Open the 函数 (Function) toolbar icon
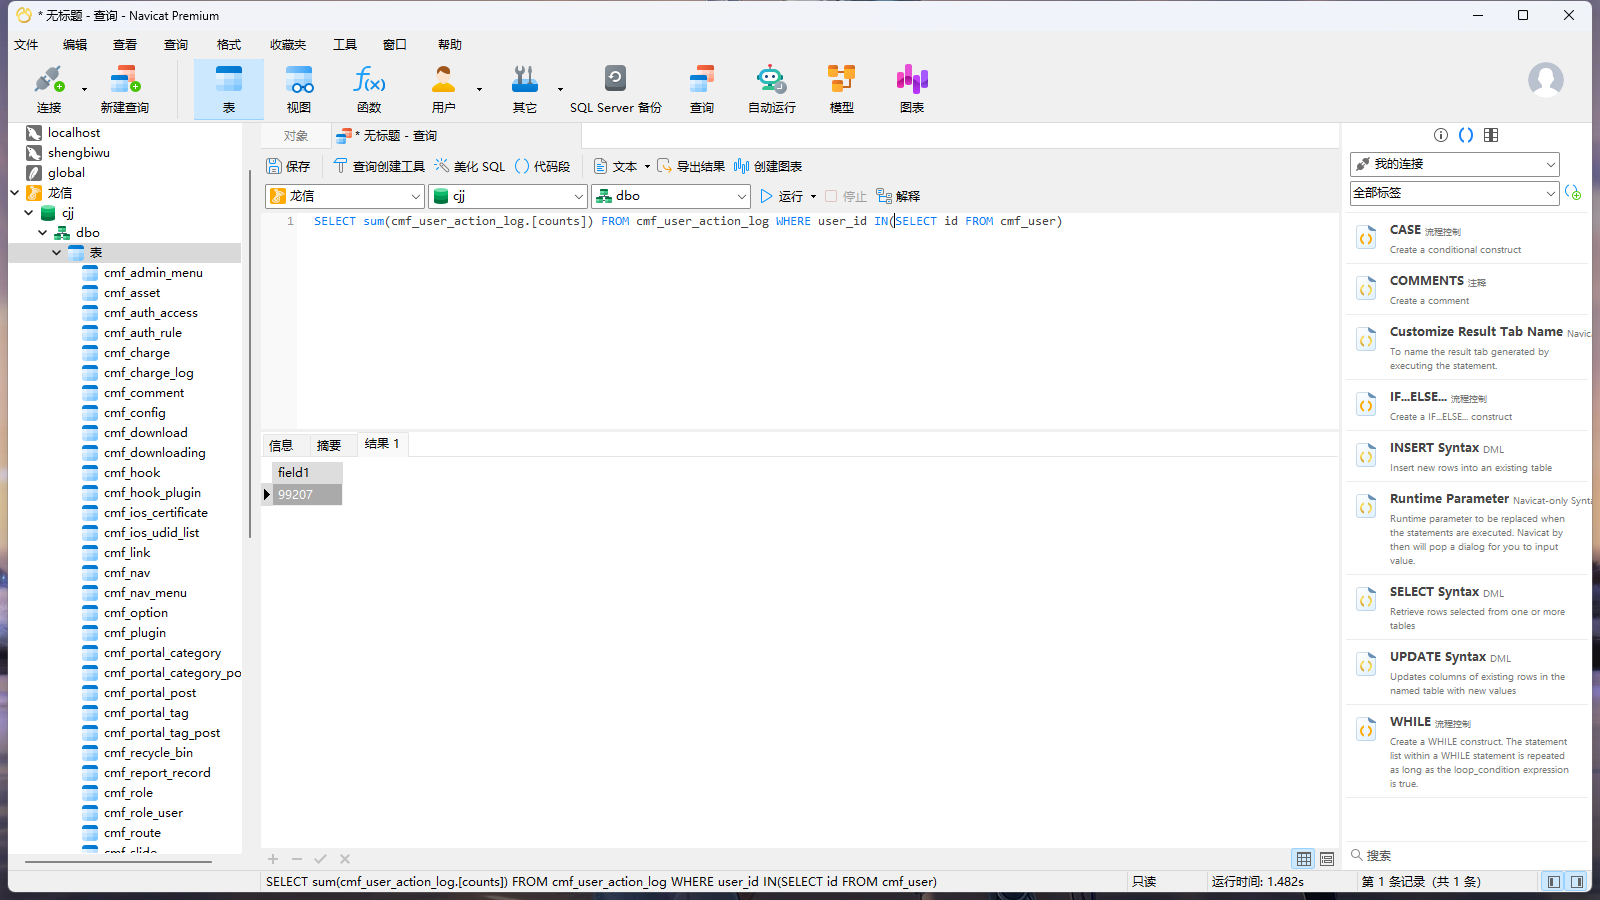1600x900 pixels. (x=369, y=88)
